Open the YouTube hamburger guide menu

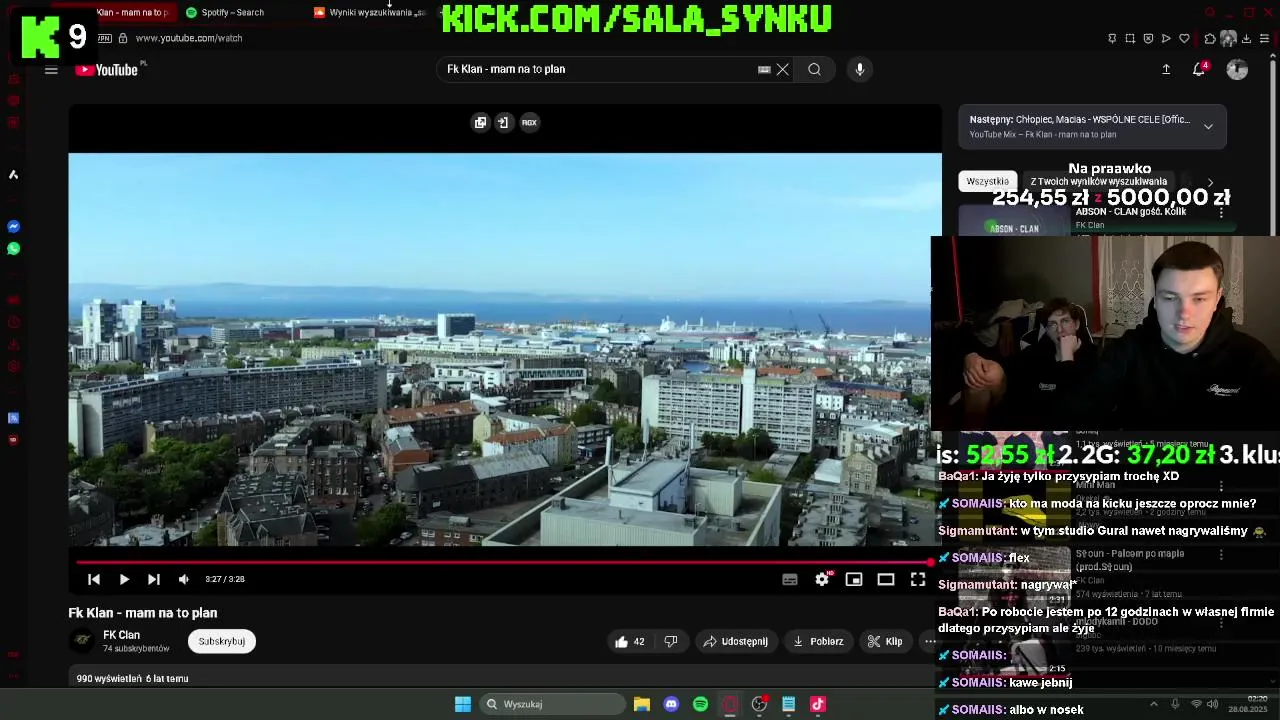point(51,70)
